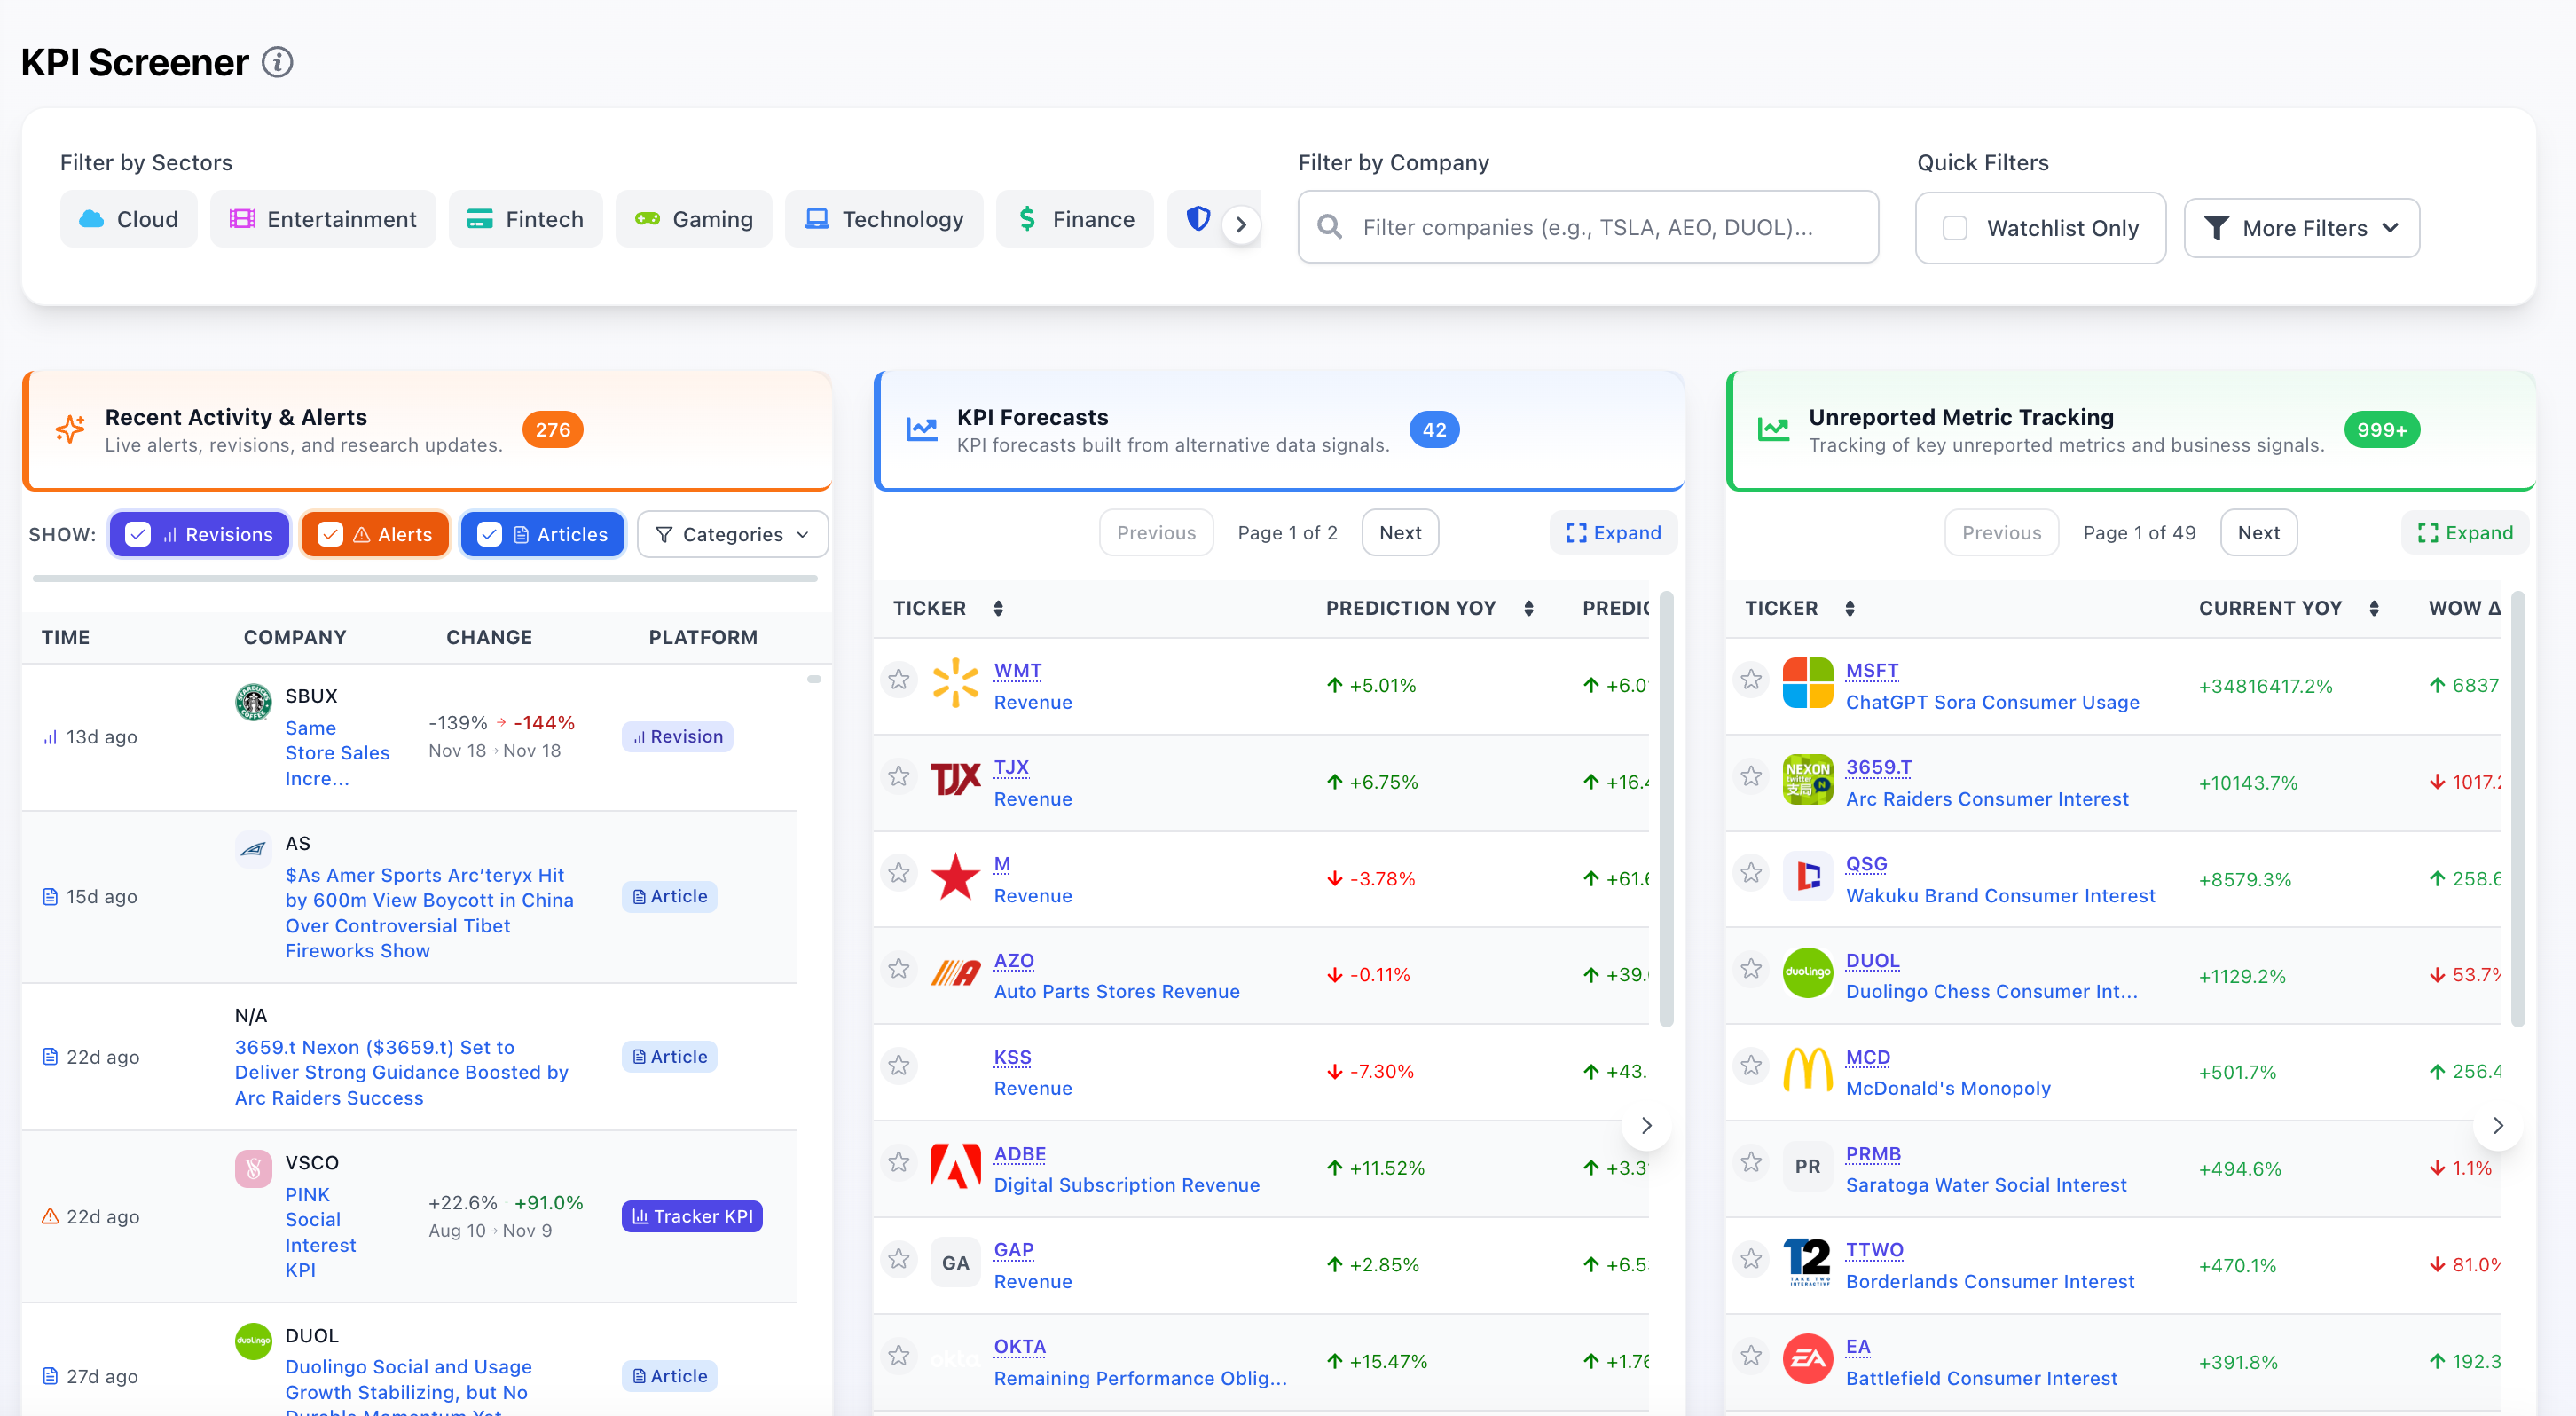Star the WMT Revenue row
The width and height of the screenshot is (2576, 1416).
pyautogui.click(x=898, y=680)
